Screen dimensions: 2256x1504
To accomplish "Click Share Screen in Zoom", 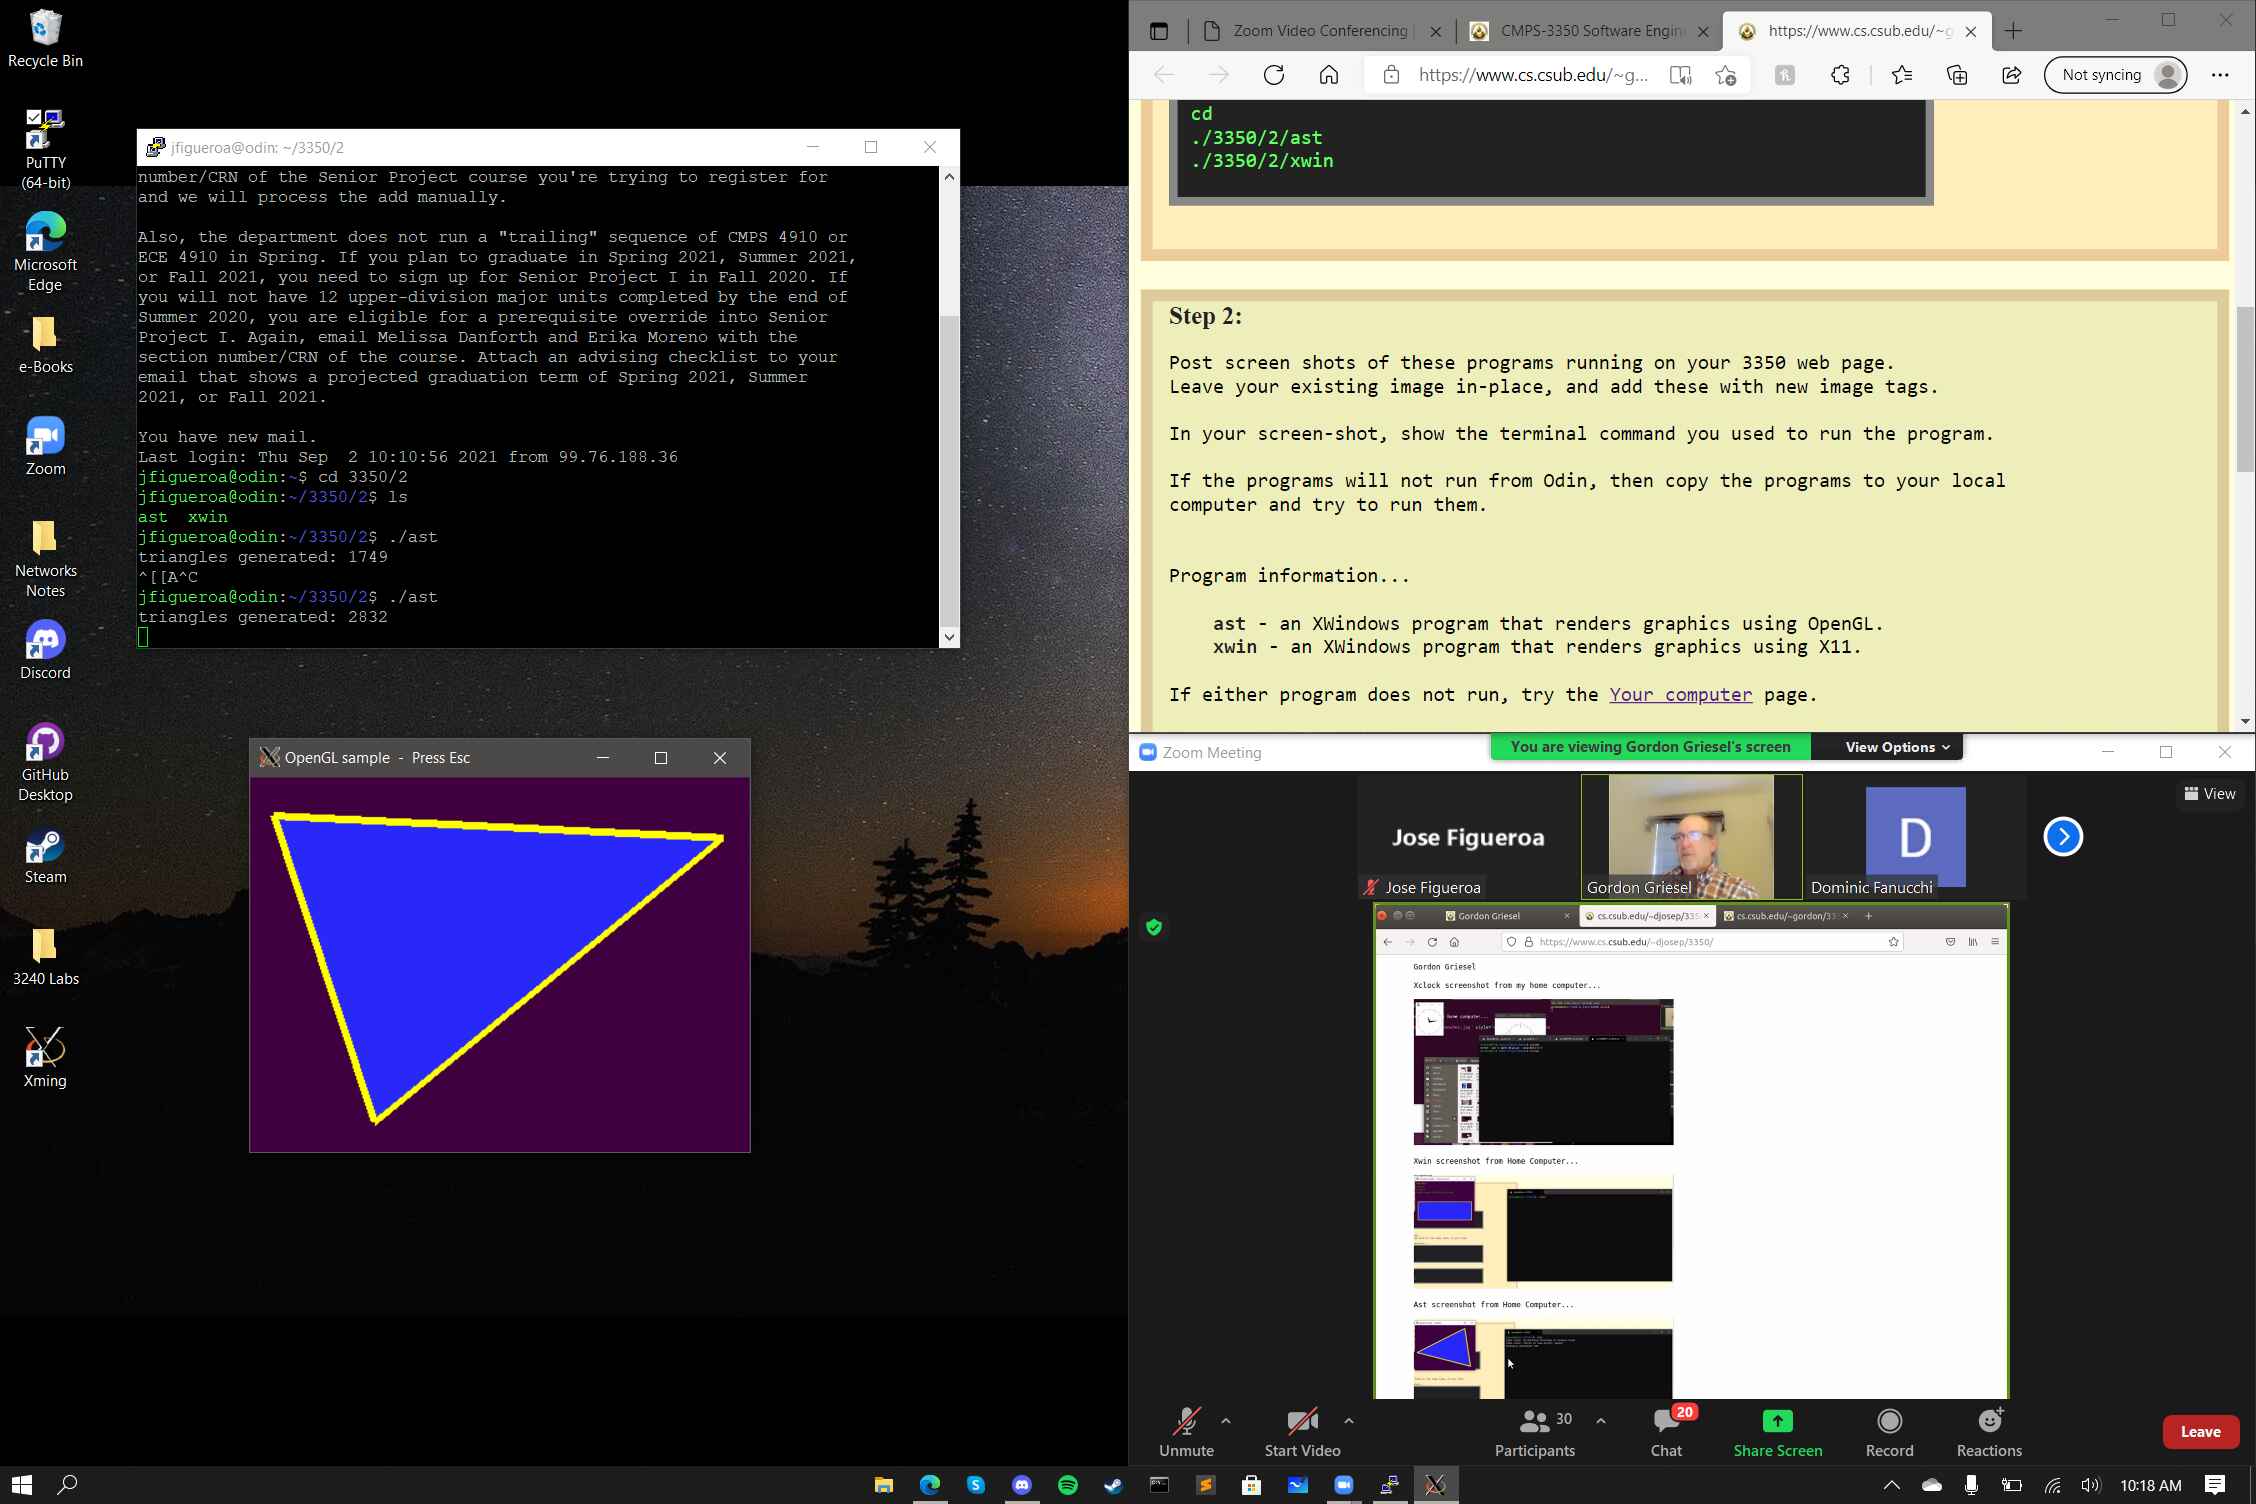I will pyautogui.click(x=1778, y=1432).
